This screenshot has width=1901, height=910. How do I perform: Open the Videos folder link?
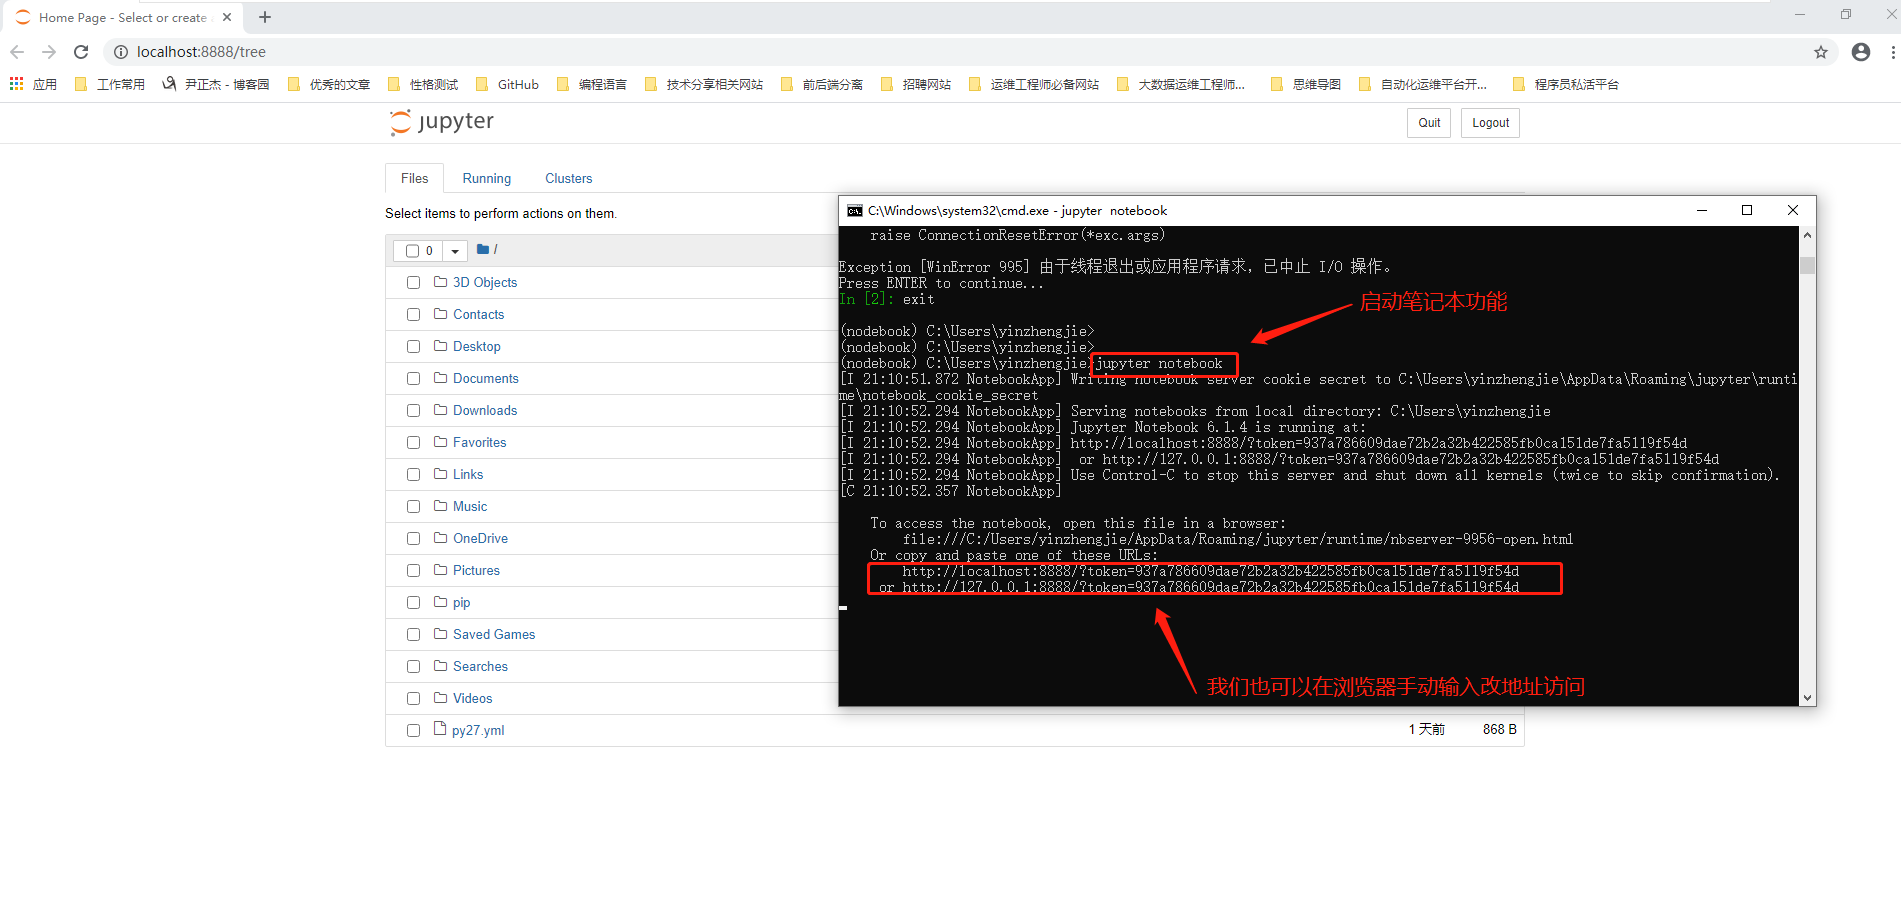point(472,698)
